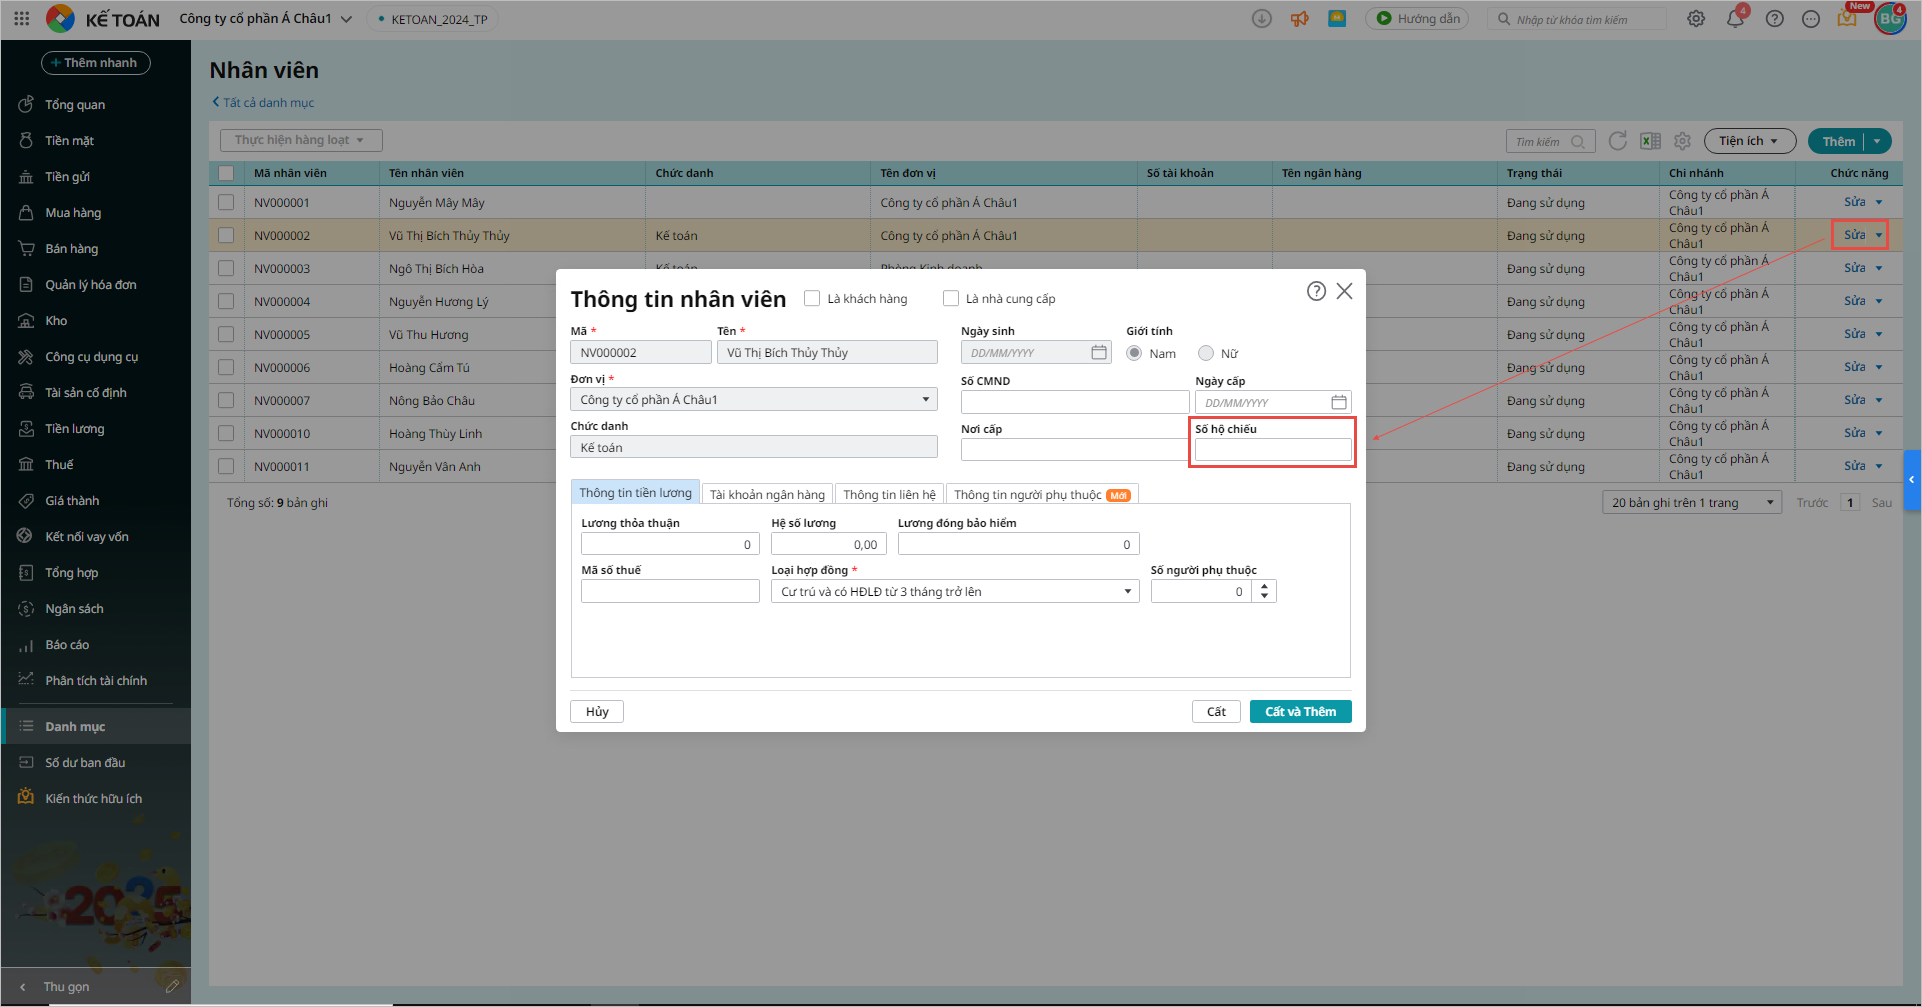Open Tiền mặt module

(x=69, y=140)
